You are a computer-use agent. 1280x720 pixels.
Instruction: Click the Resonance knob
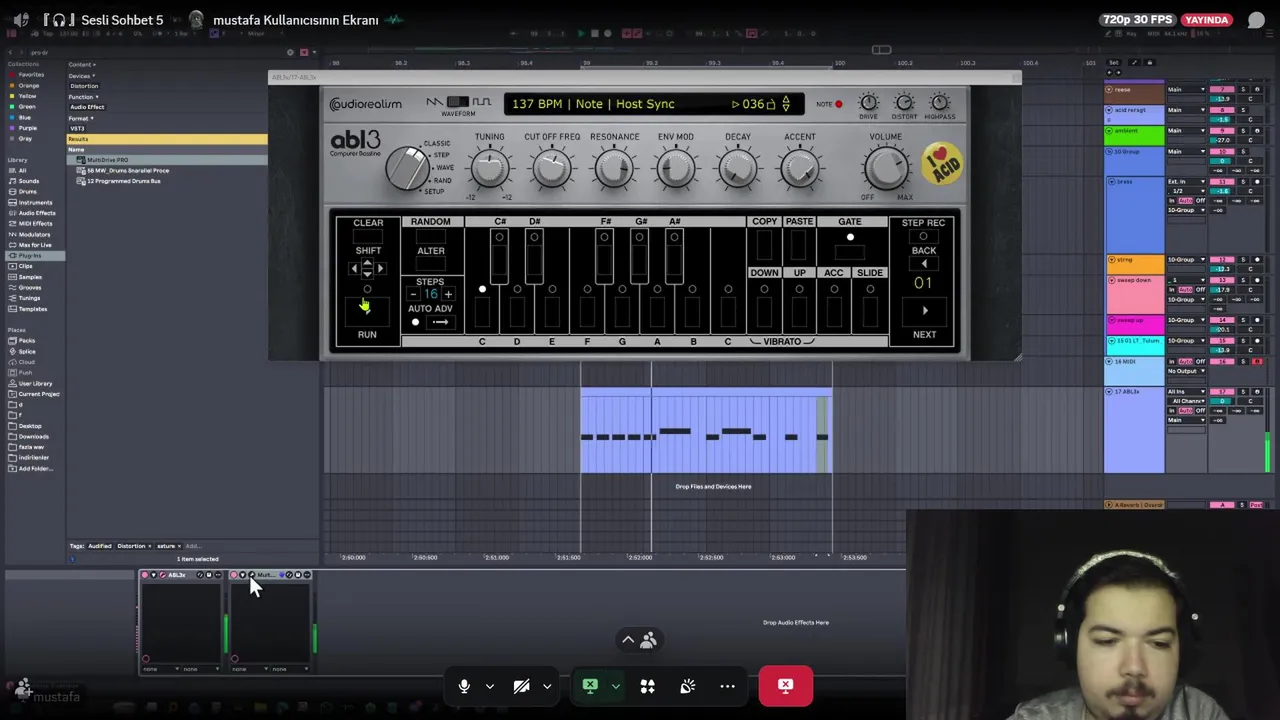coord(614,169)
